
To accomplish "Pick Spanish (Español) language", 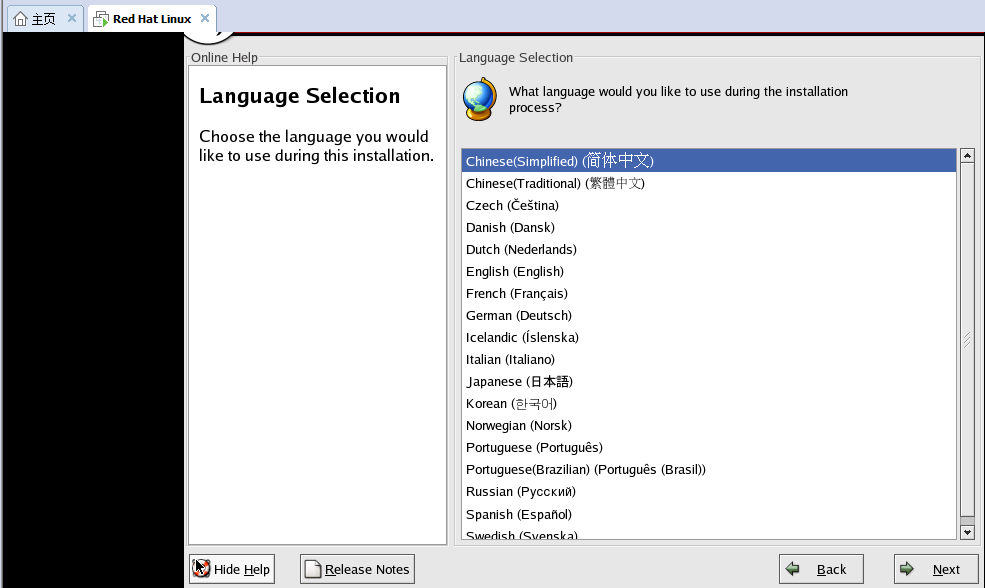I will click(709, 514).
